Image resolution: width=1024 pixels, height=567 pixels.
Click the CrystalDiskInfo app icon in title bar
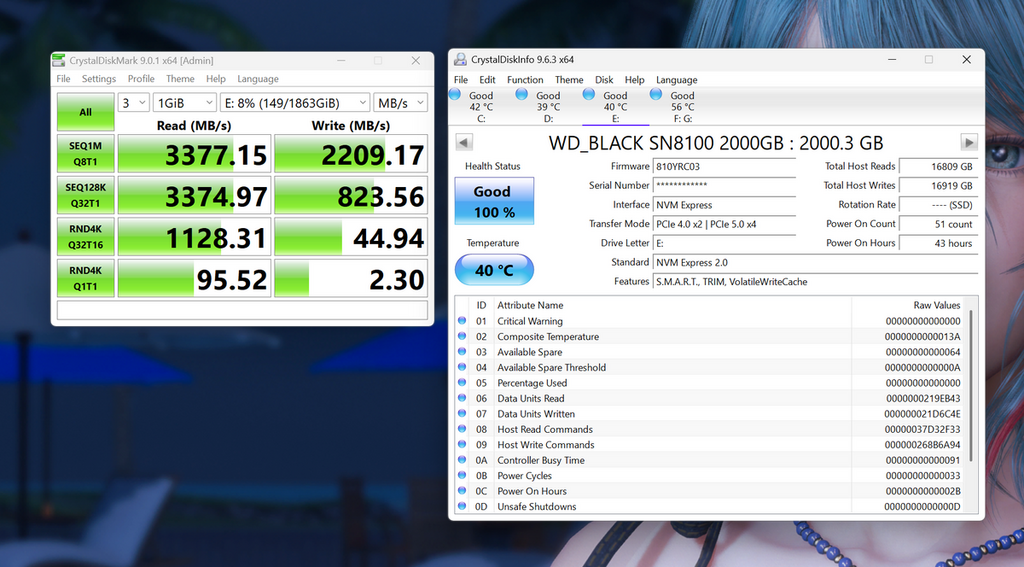(x=460, y=59)
